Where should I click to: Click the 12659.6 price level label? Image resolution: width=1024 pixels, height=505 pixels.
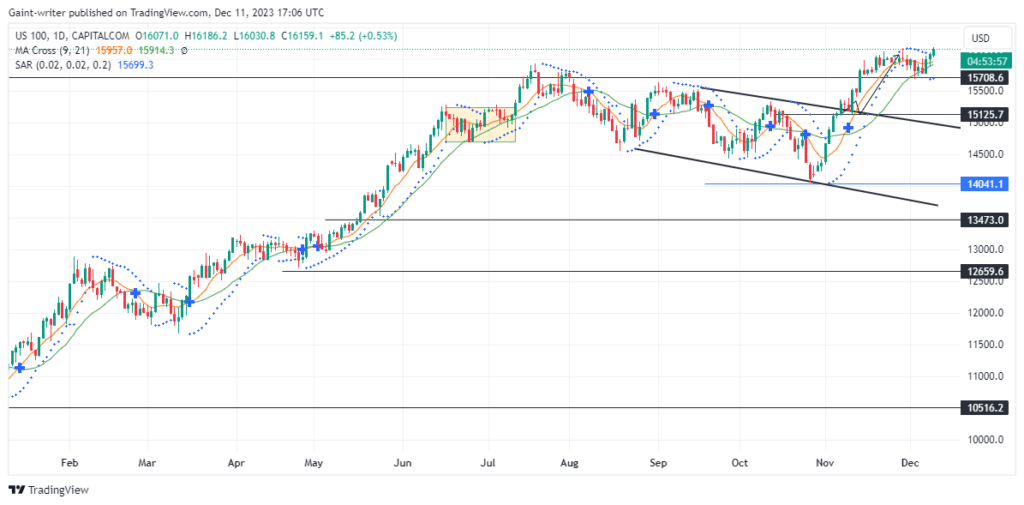(x=984, y=271)
